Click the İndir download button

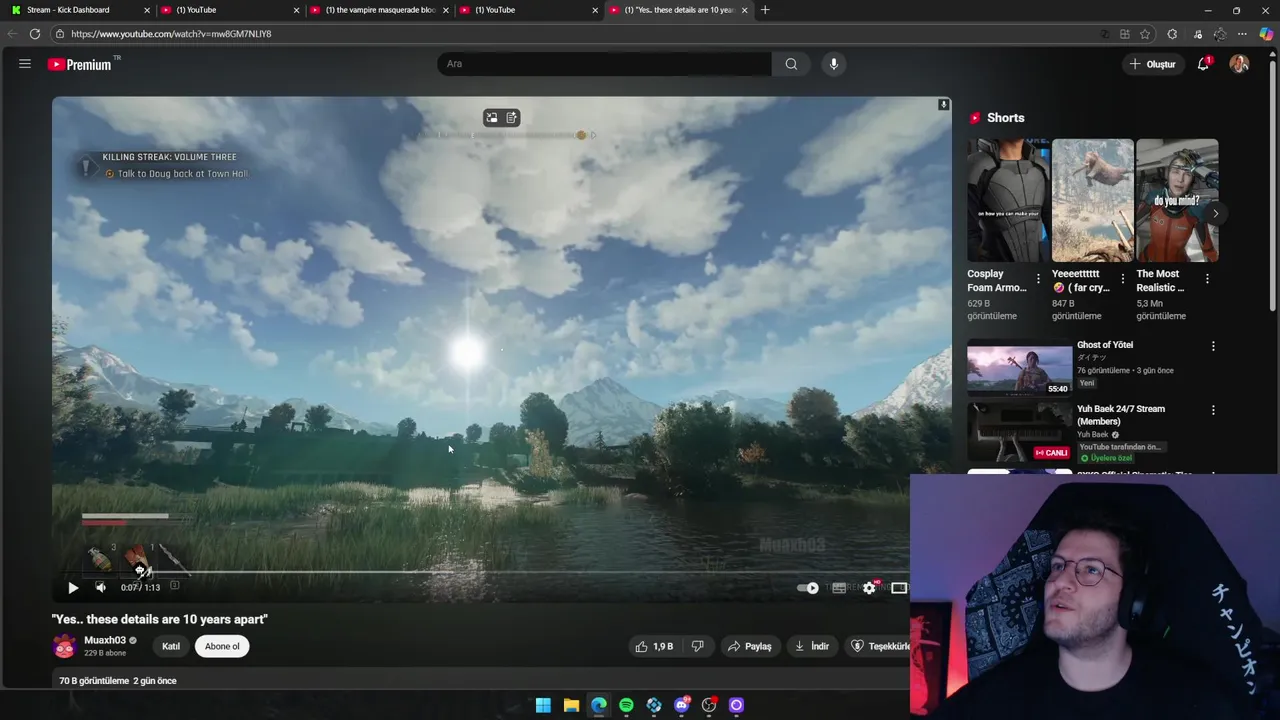pyautogui.click(x=812, y=646)
